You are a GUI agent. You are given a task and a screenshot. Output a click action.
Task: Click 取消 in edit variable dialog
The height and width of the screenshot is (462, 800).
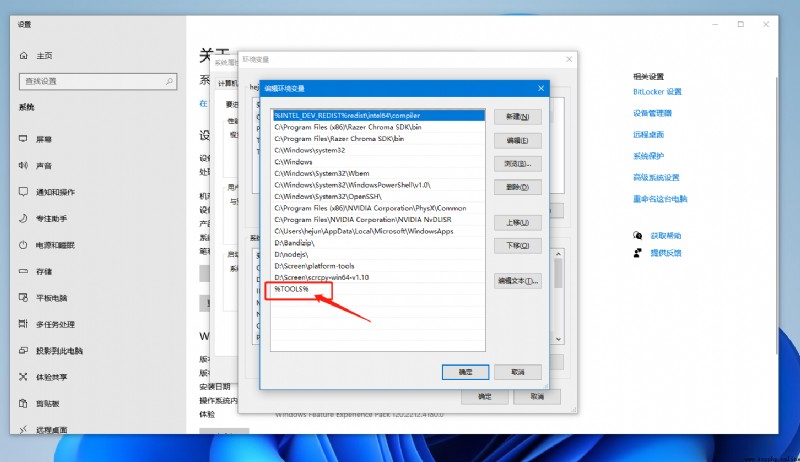coord(517,372)
